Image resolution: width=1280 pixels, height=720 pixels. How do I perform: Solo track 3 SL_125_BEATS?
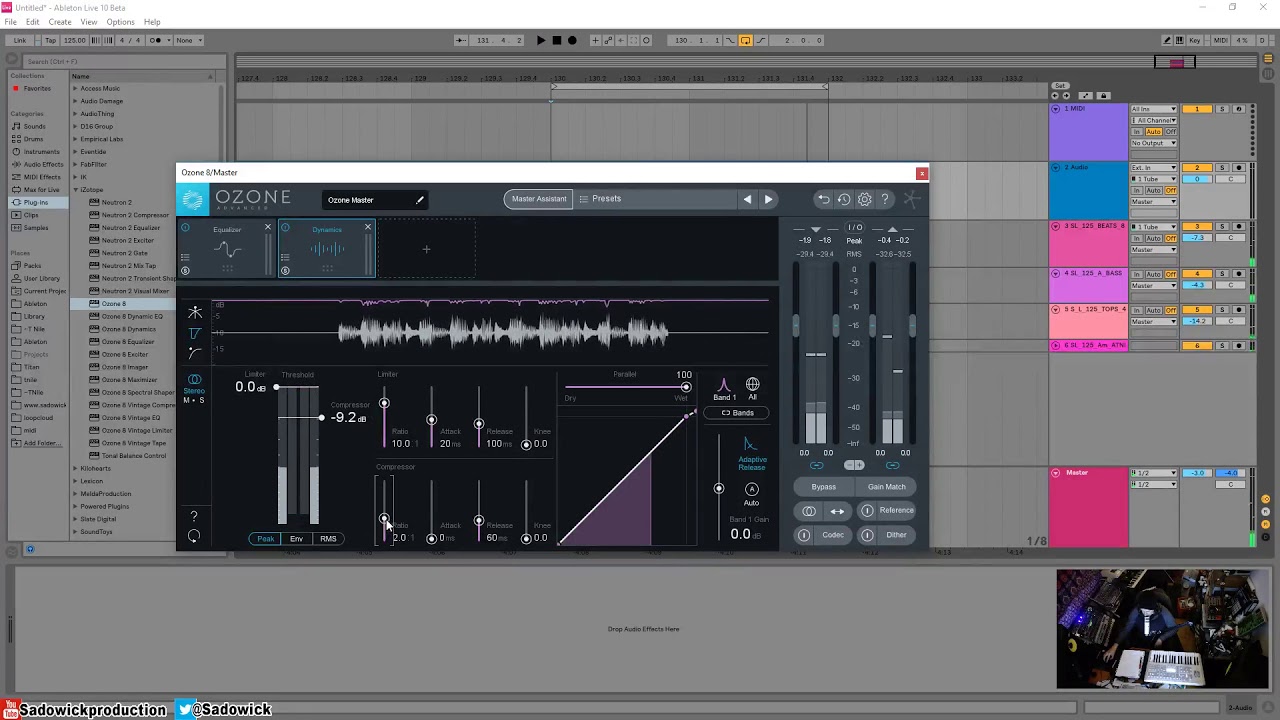pos(1222,226)
